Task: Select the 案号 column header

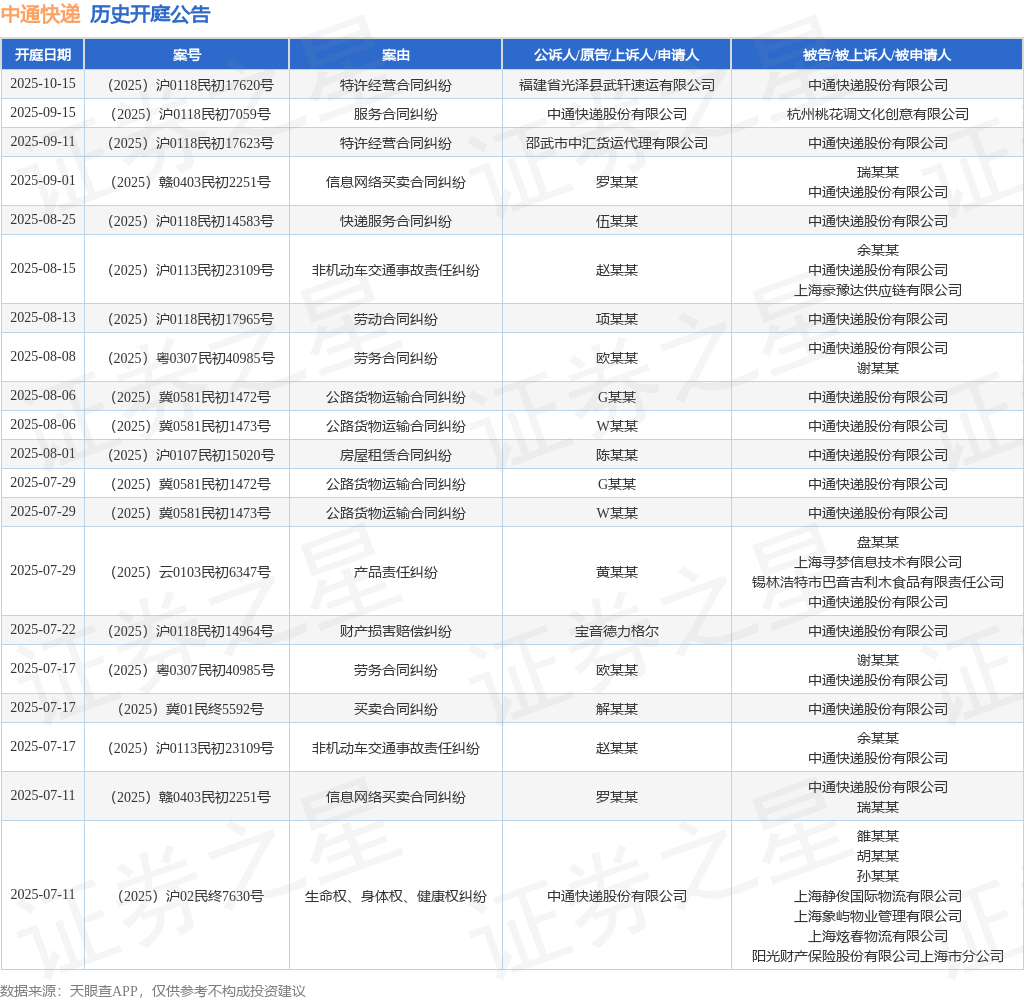Action: point(187,55)
